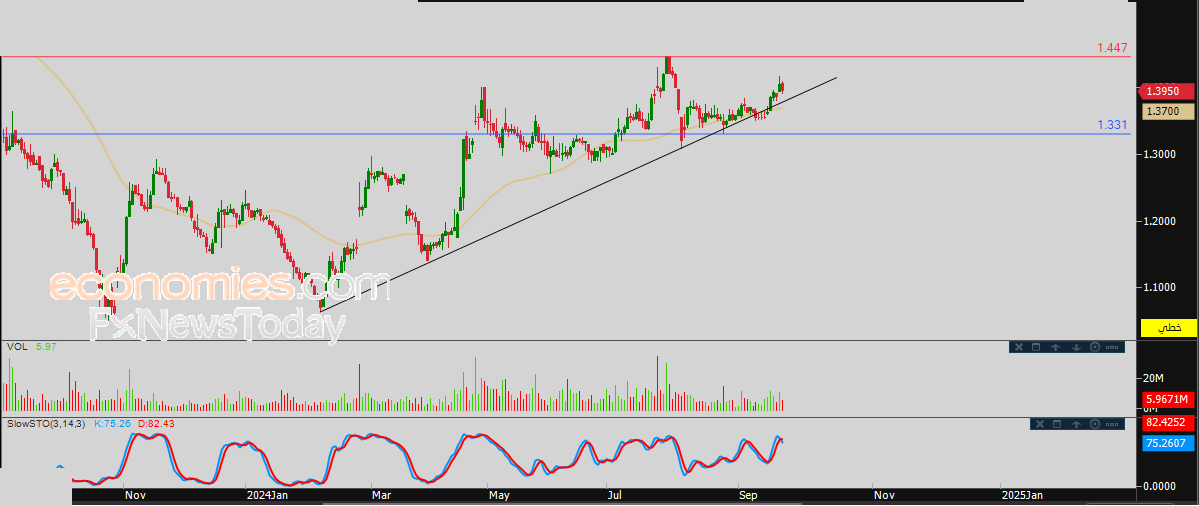1199x506 pixels.
Task: Click the 1.447 level label
Action: [x=1112, y=47]
